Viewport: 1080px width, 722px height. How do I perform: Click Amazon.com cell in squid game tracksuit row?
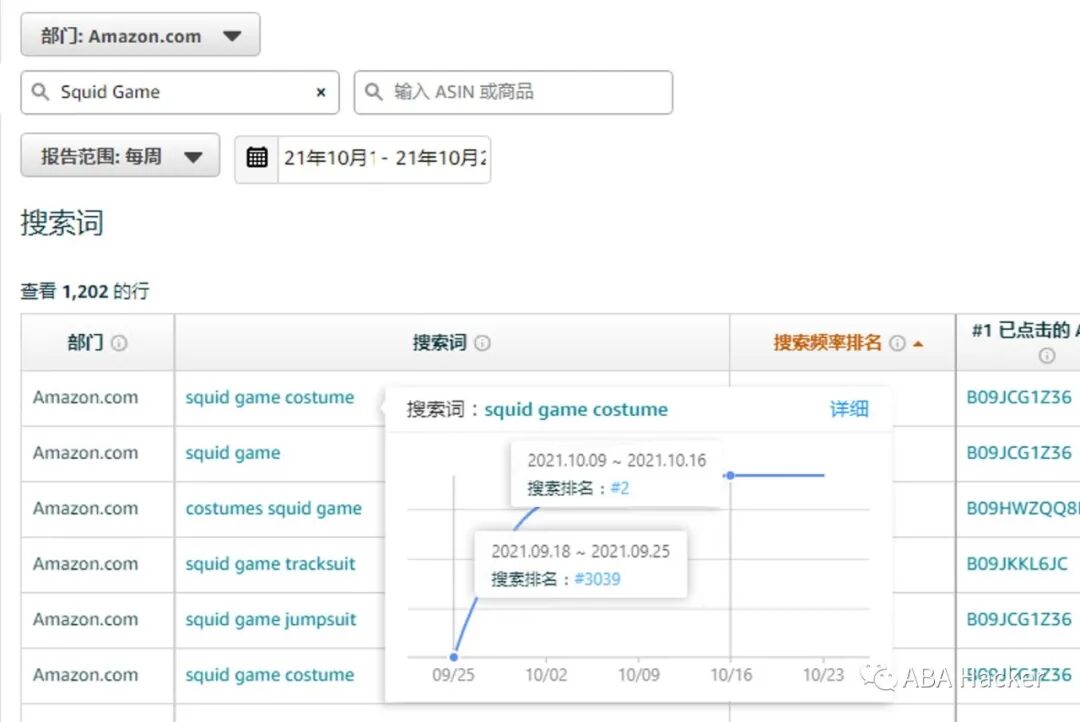tap(97, 564)
